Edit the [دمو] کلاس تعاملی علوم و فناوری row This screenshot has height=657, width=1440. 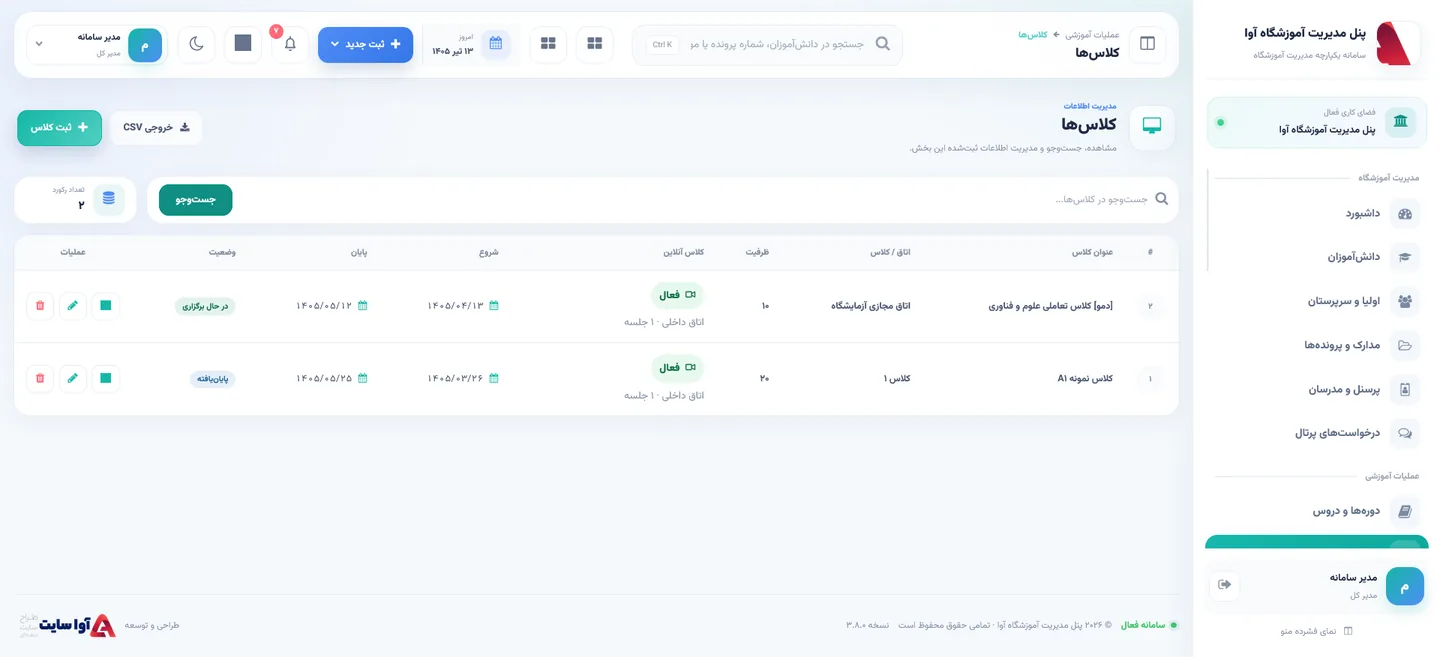click(73, 305)
